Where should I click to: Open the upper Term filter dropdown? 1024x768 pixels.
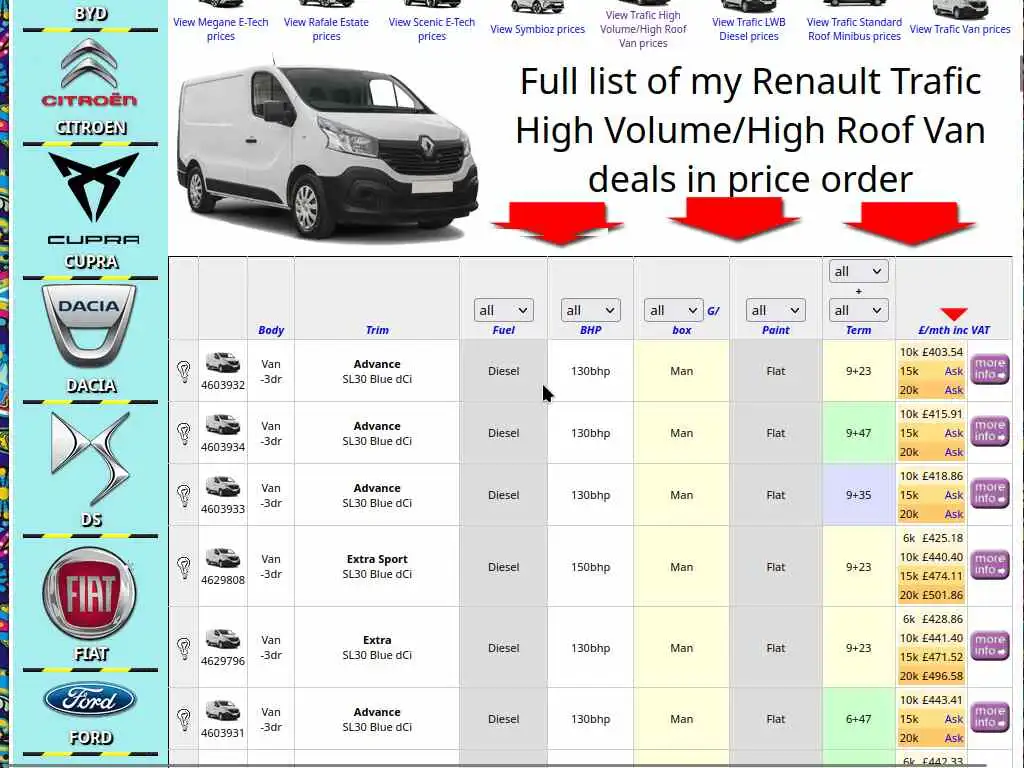[x=859, y=271]
